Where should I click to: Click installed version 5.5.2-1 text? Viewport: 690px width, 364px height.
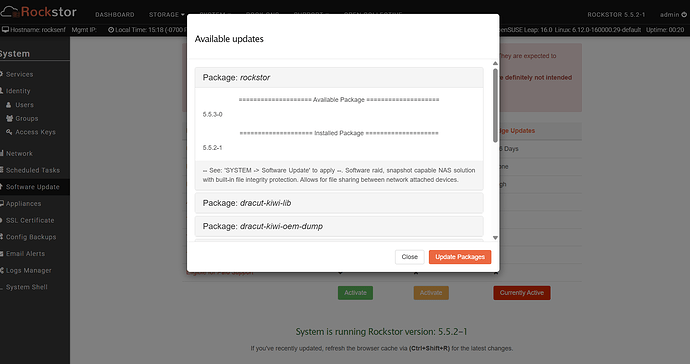[213, 148]
